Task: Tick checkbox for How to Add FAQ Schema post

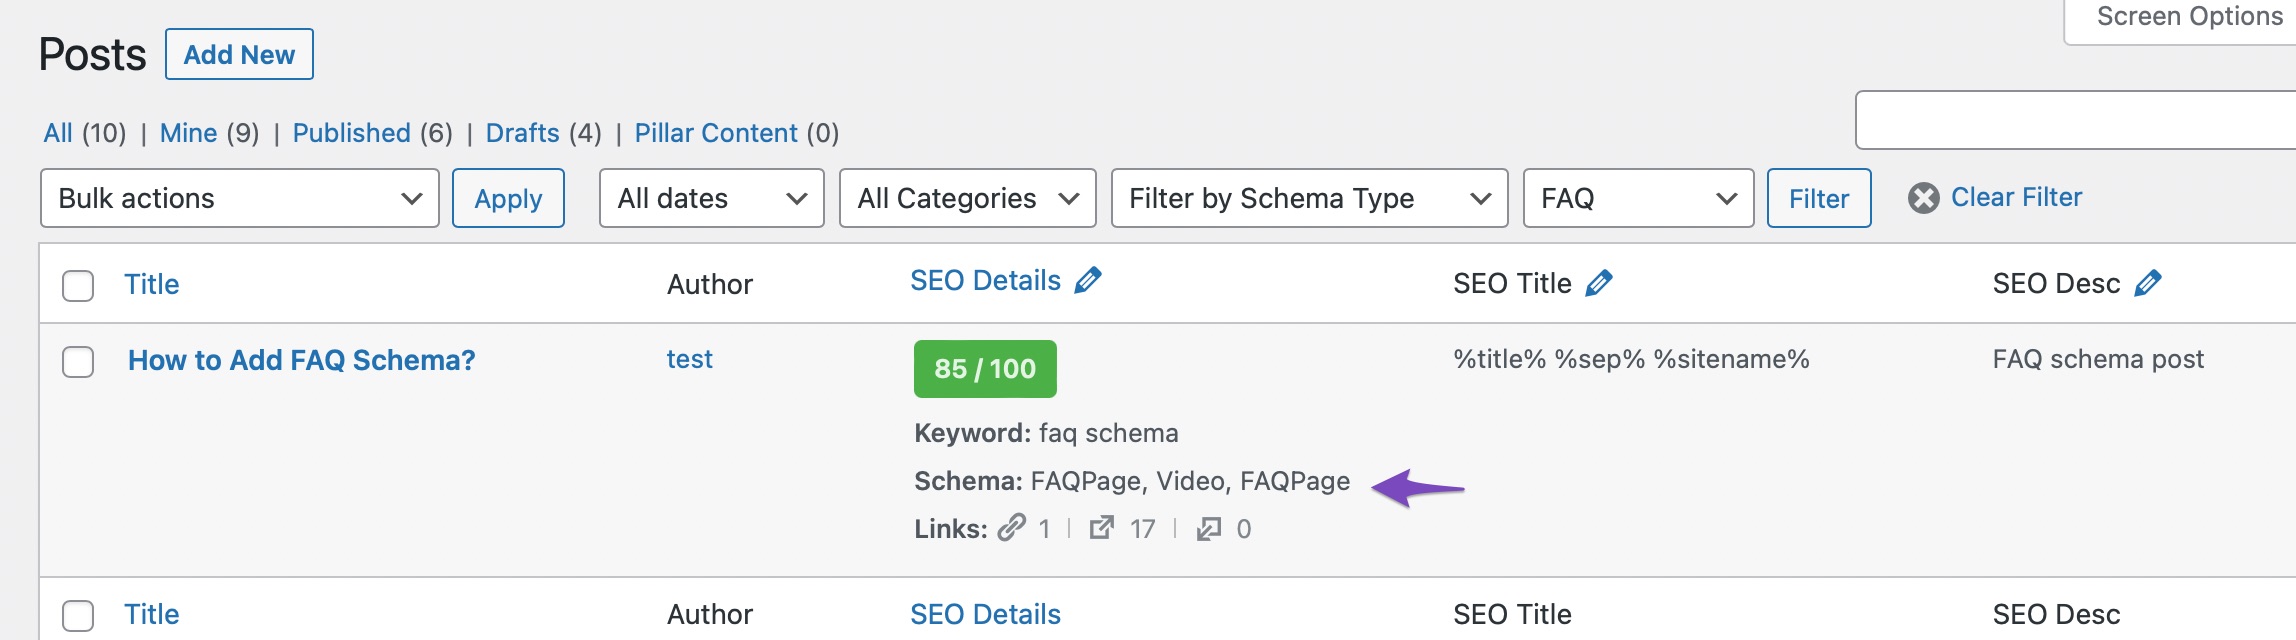Action: 78,361
